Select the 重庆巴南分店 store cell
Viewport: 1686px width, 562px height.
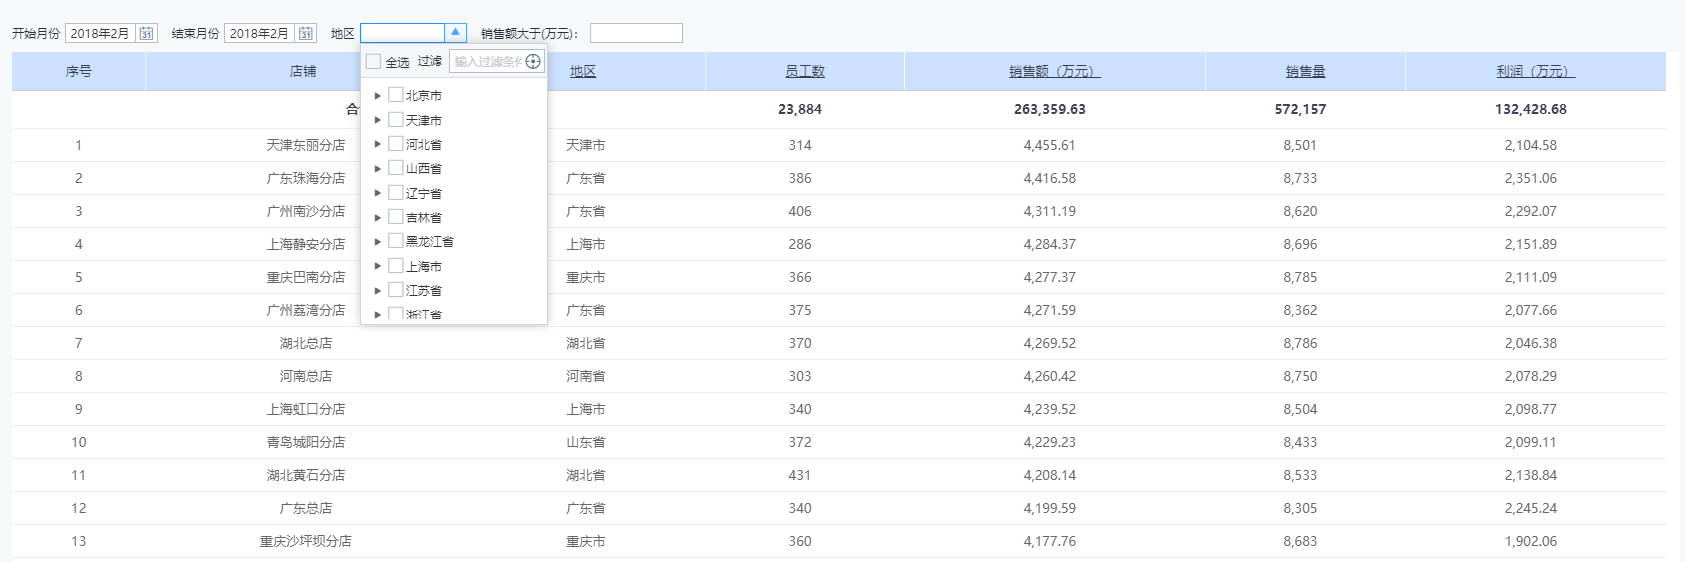[x=306, y=277]
